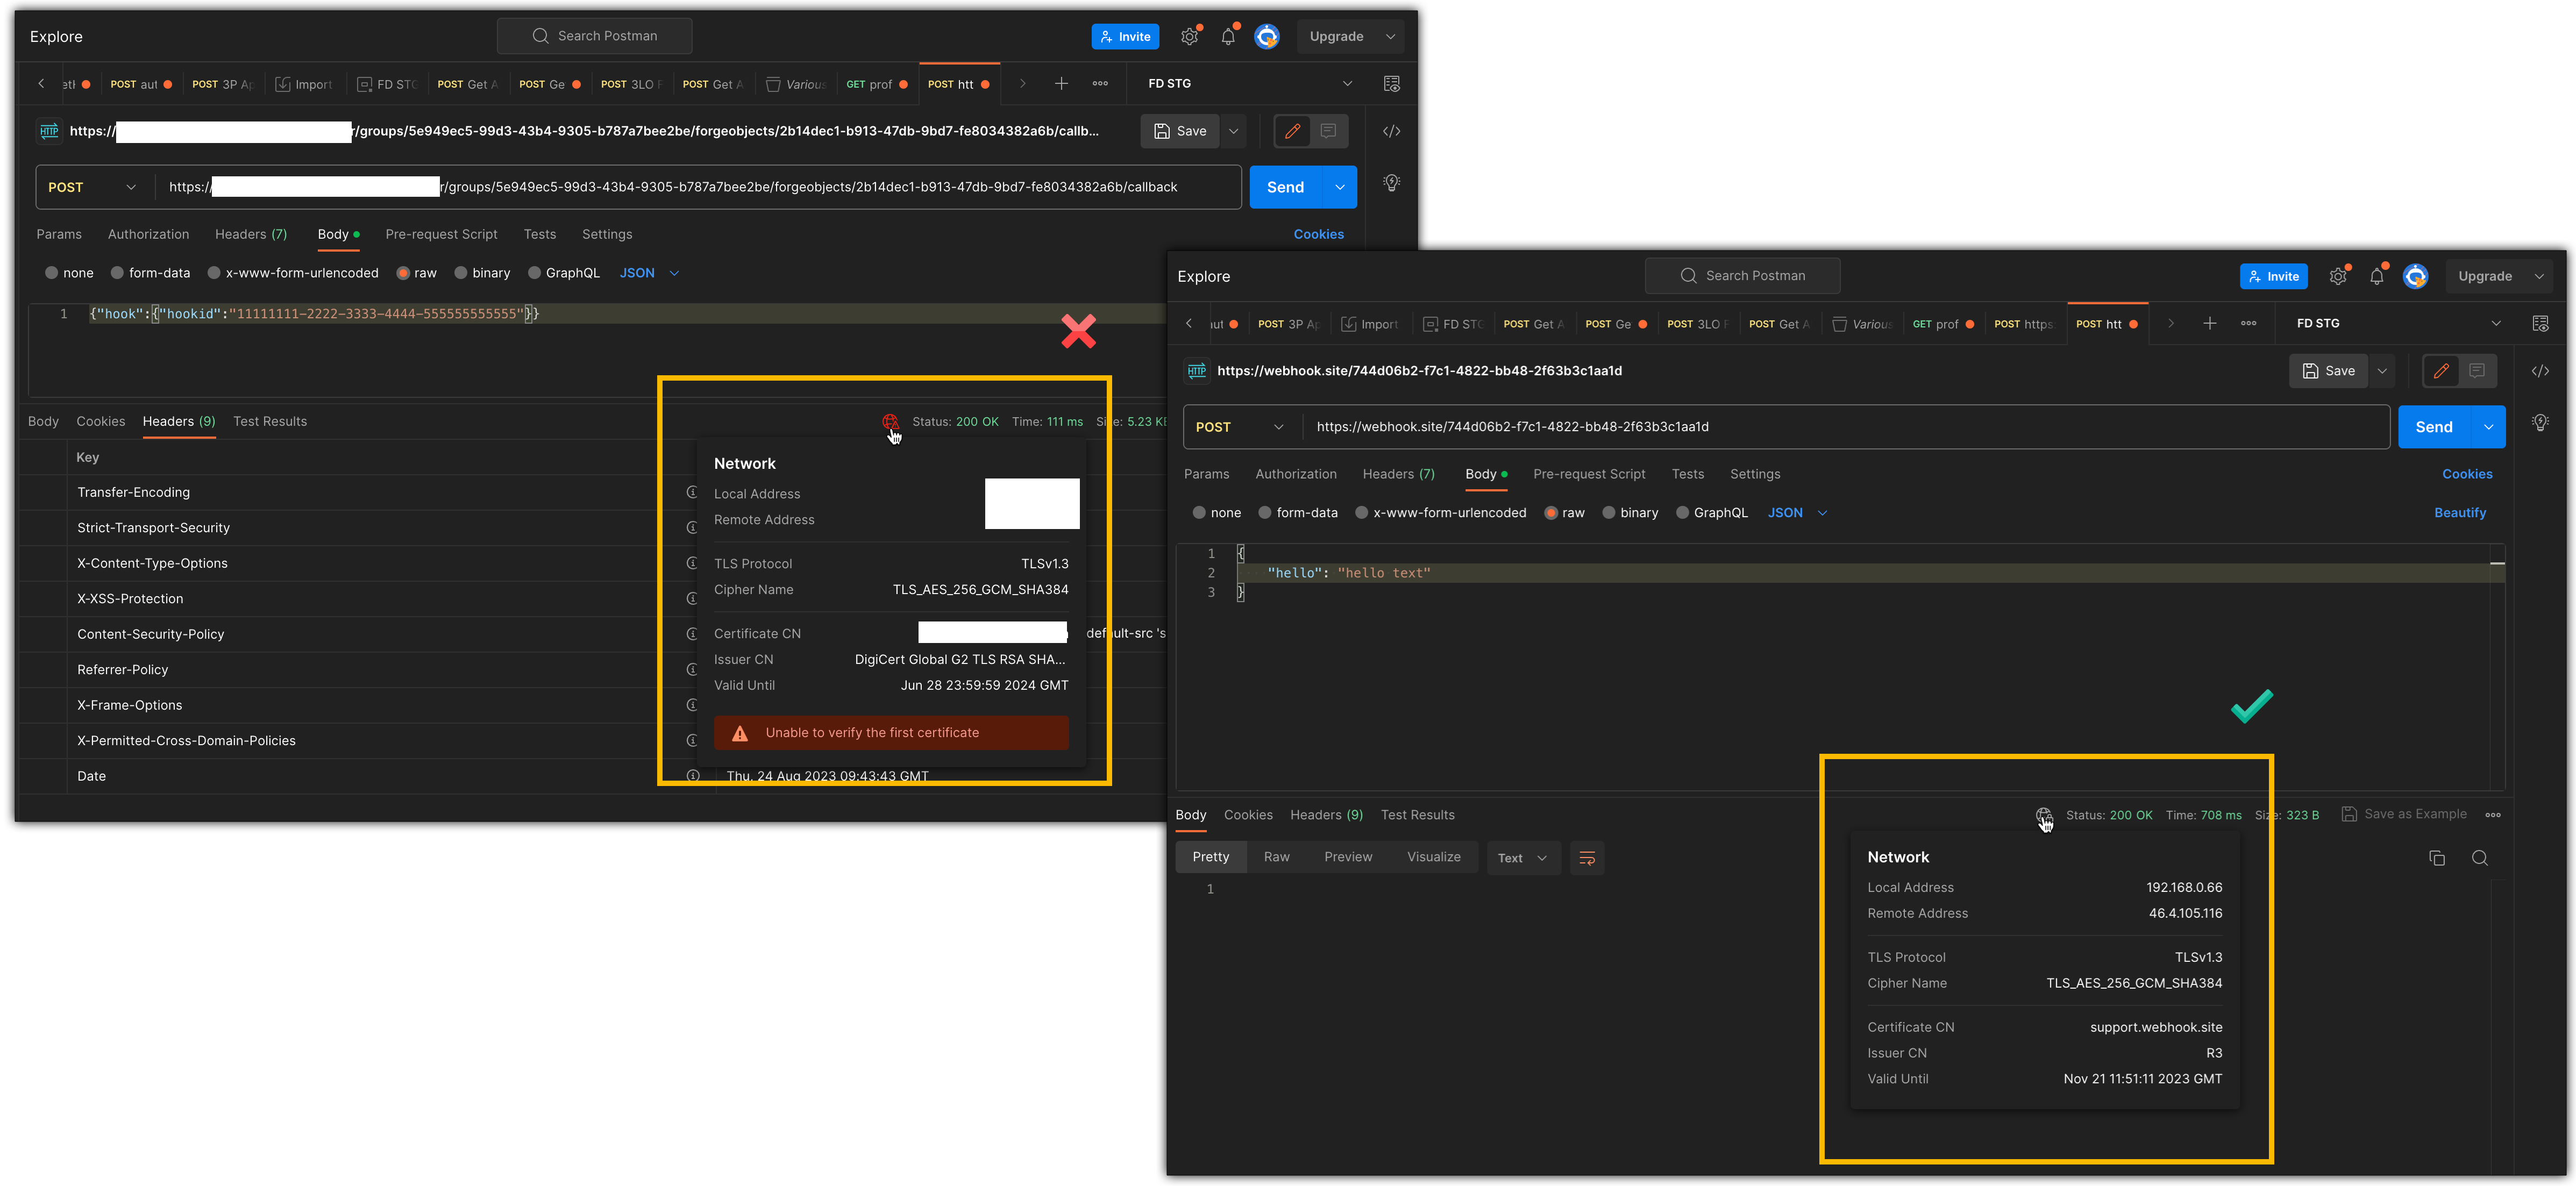Click webhook.site URL field in right window
2576x1186 pixels.
click(1845, 427)
